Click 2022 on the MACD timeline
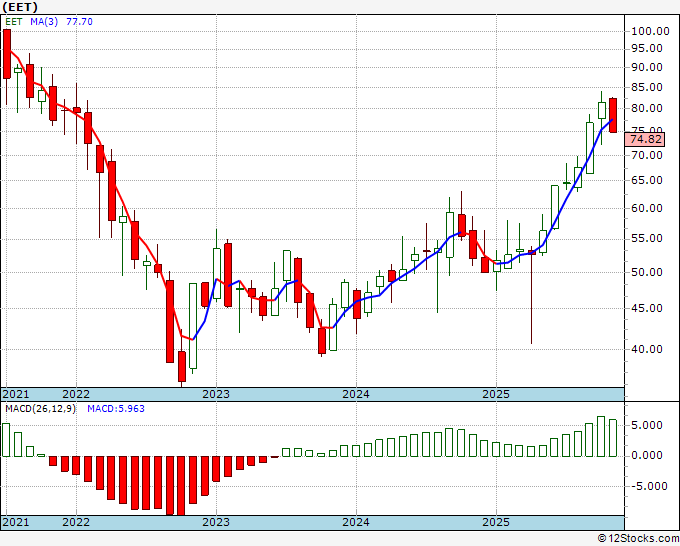 [76, 522]
